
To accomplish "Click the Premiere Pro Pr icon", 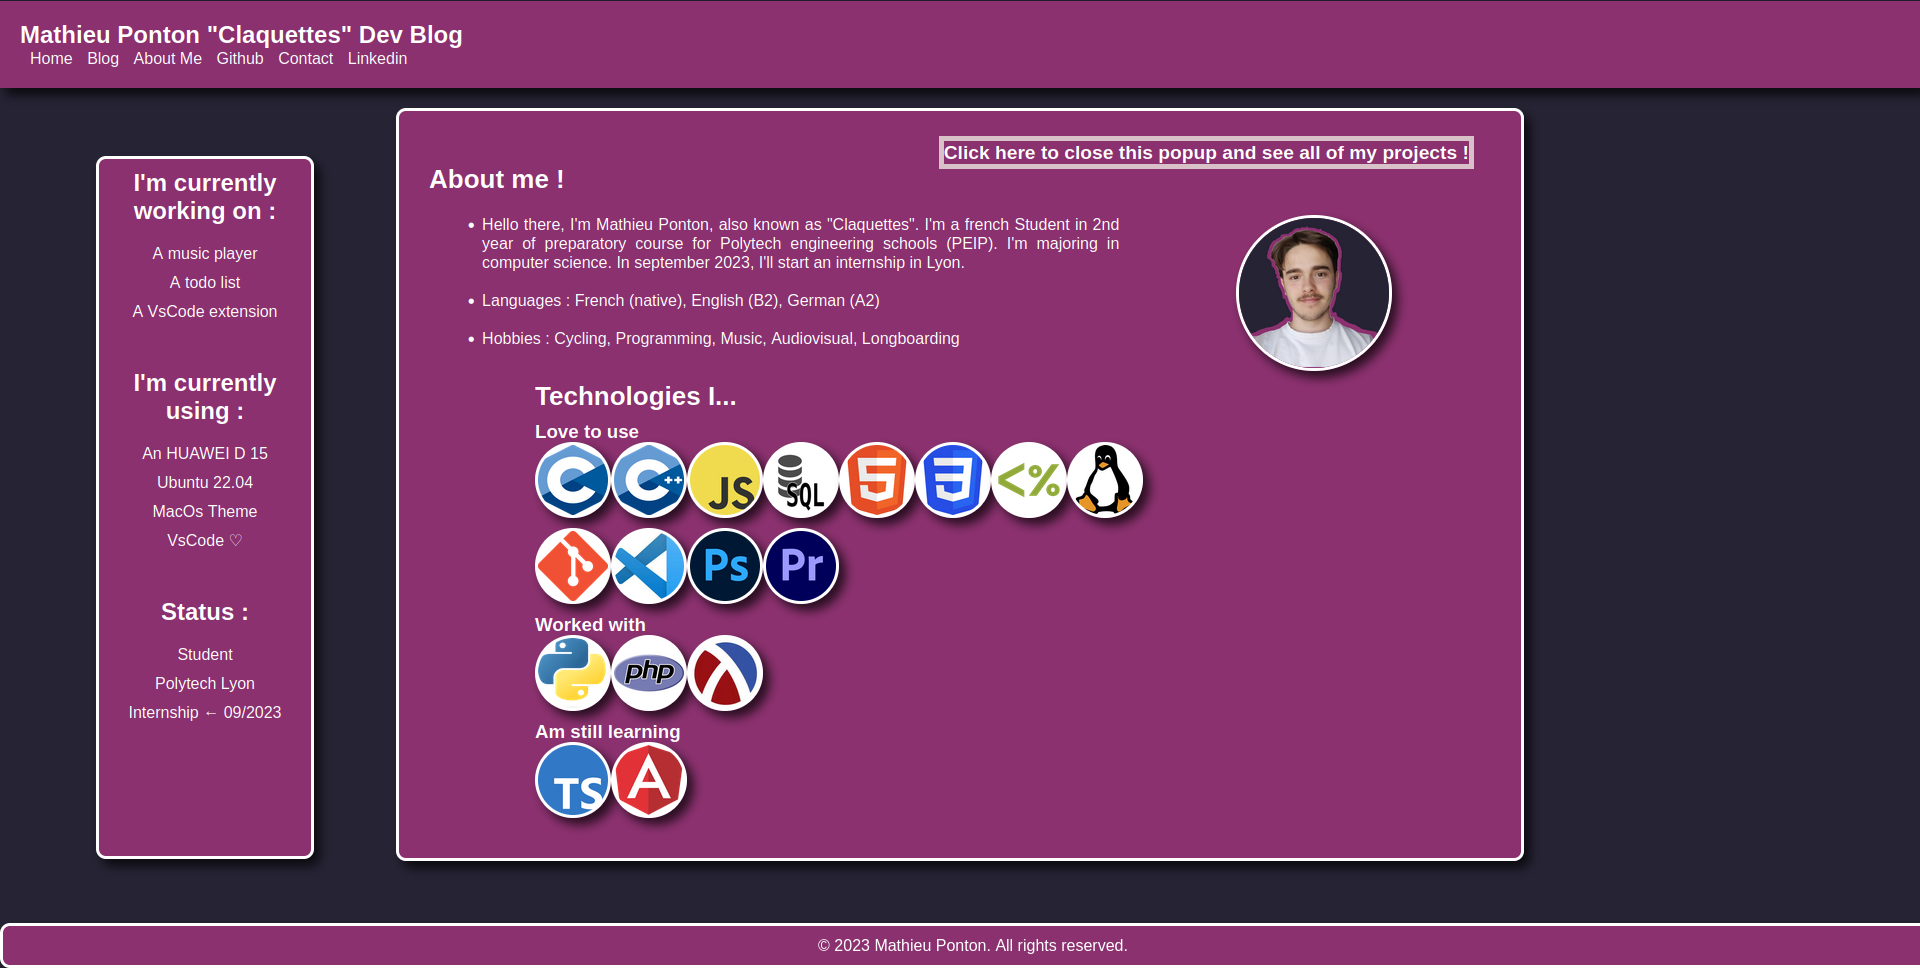I will coord(801,566).
